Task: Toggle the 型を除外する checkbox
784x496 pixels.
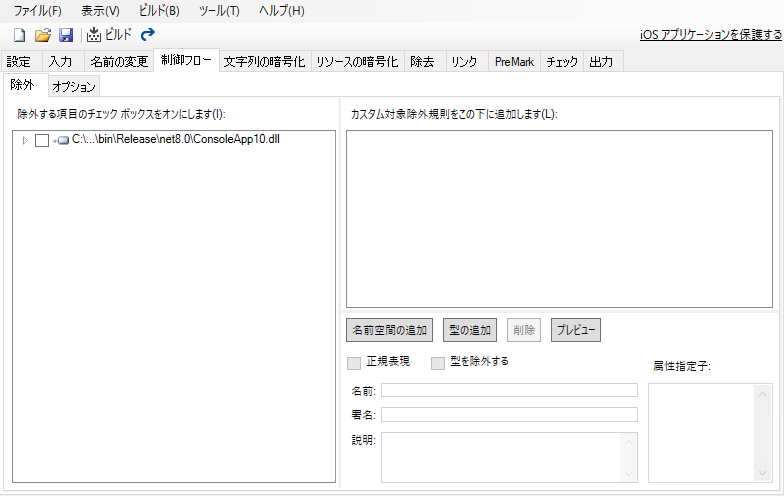Action: click(438, 362)
